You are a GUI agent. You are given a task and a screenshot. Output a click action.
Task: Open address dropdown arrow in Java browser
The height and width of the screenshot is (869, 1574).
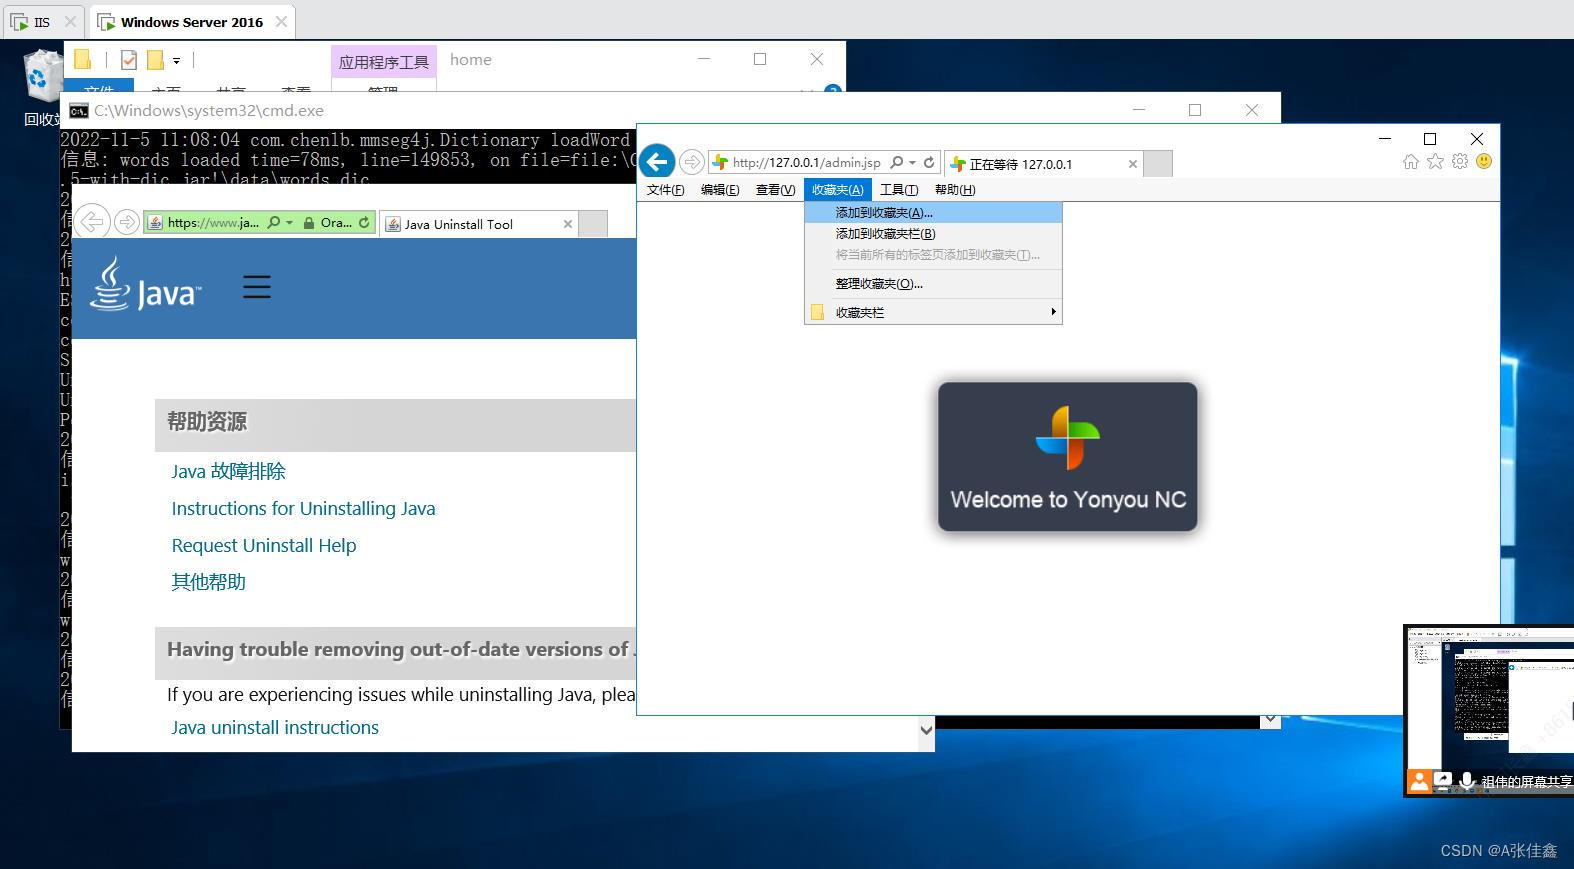pos(289,223)
